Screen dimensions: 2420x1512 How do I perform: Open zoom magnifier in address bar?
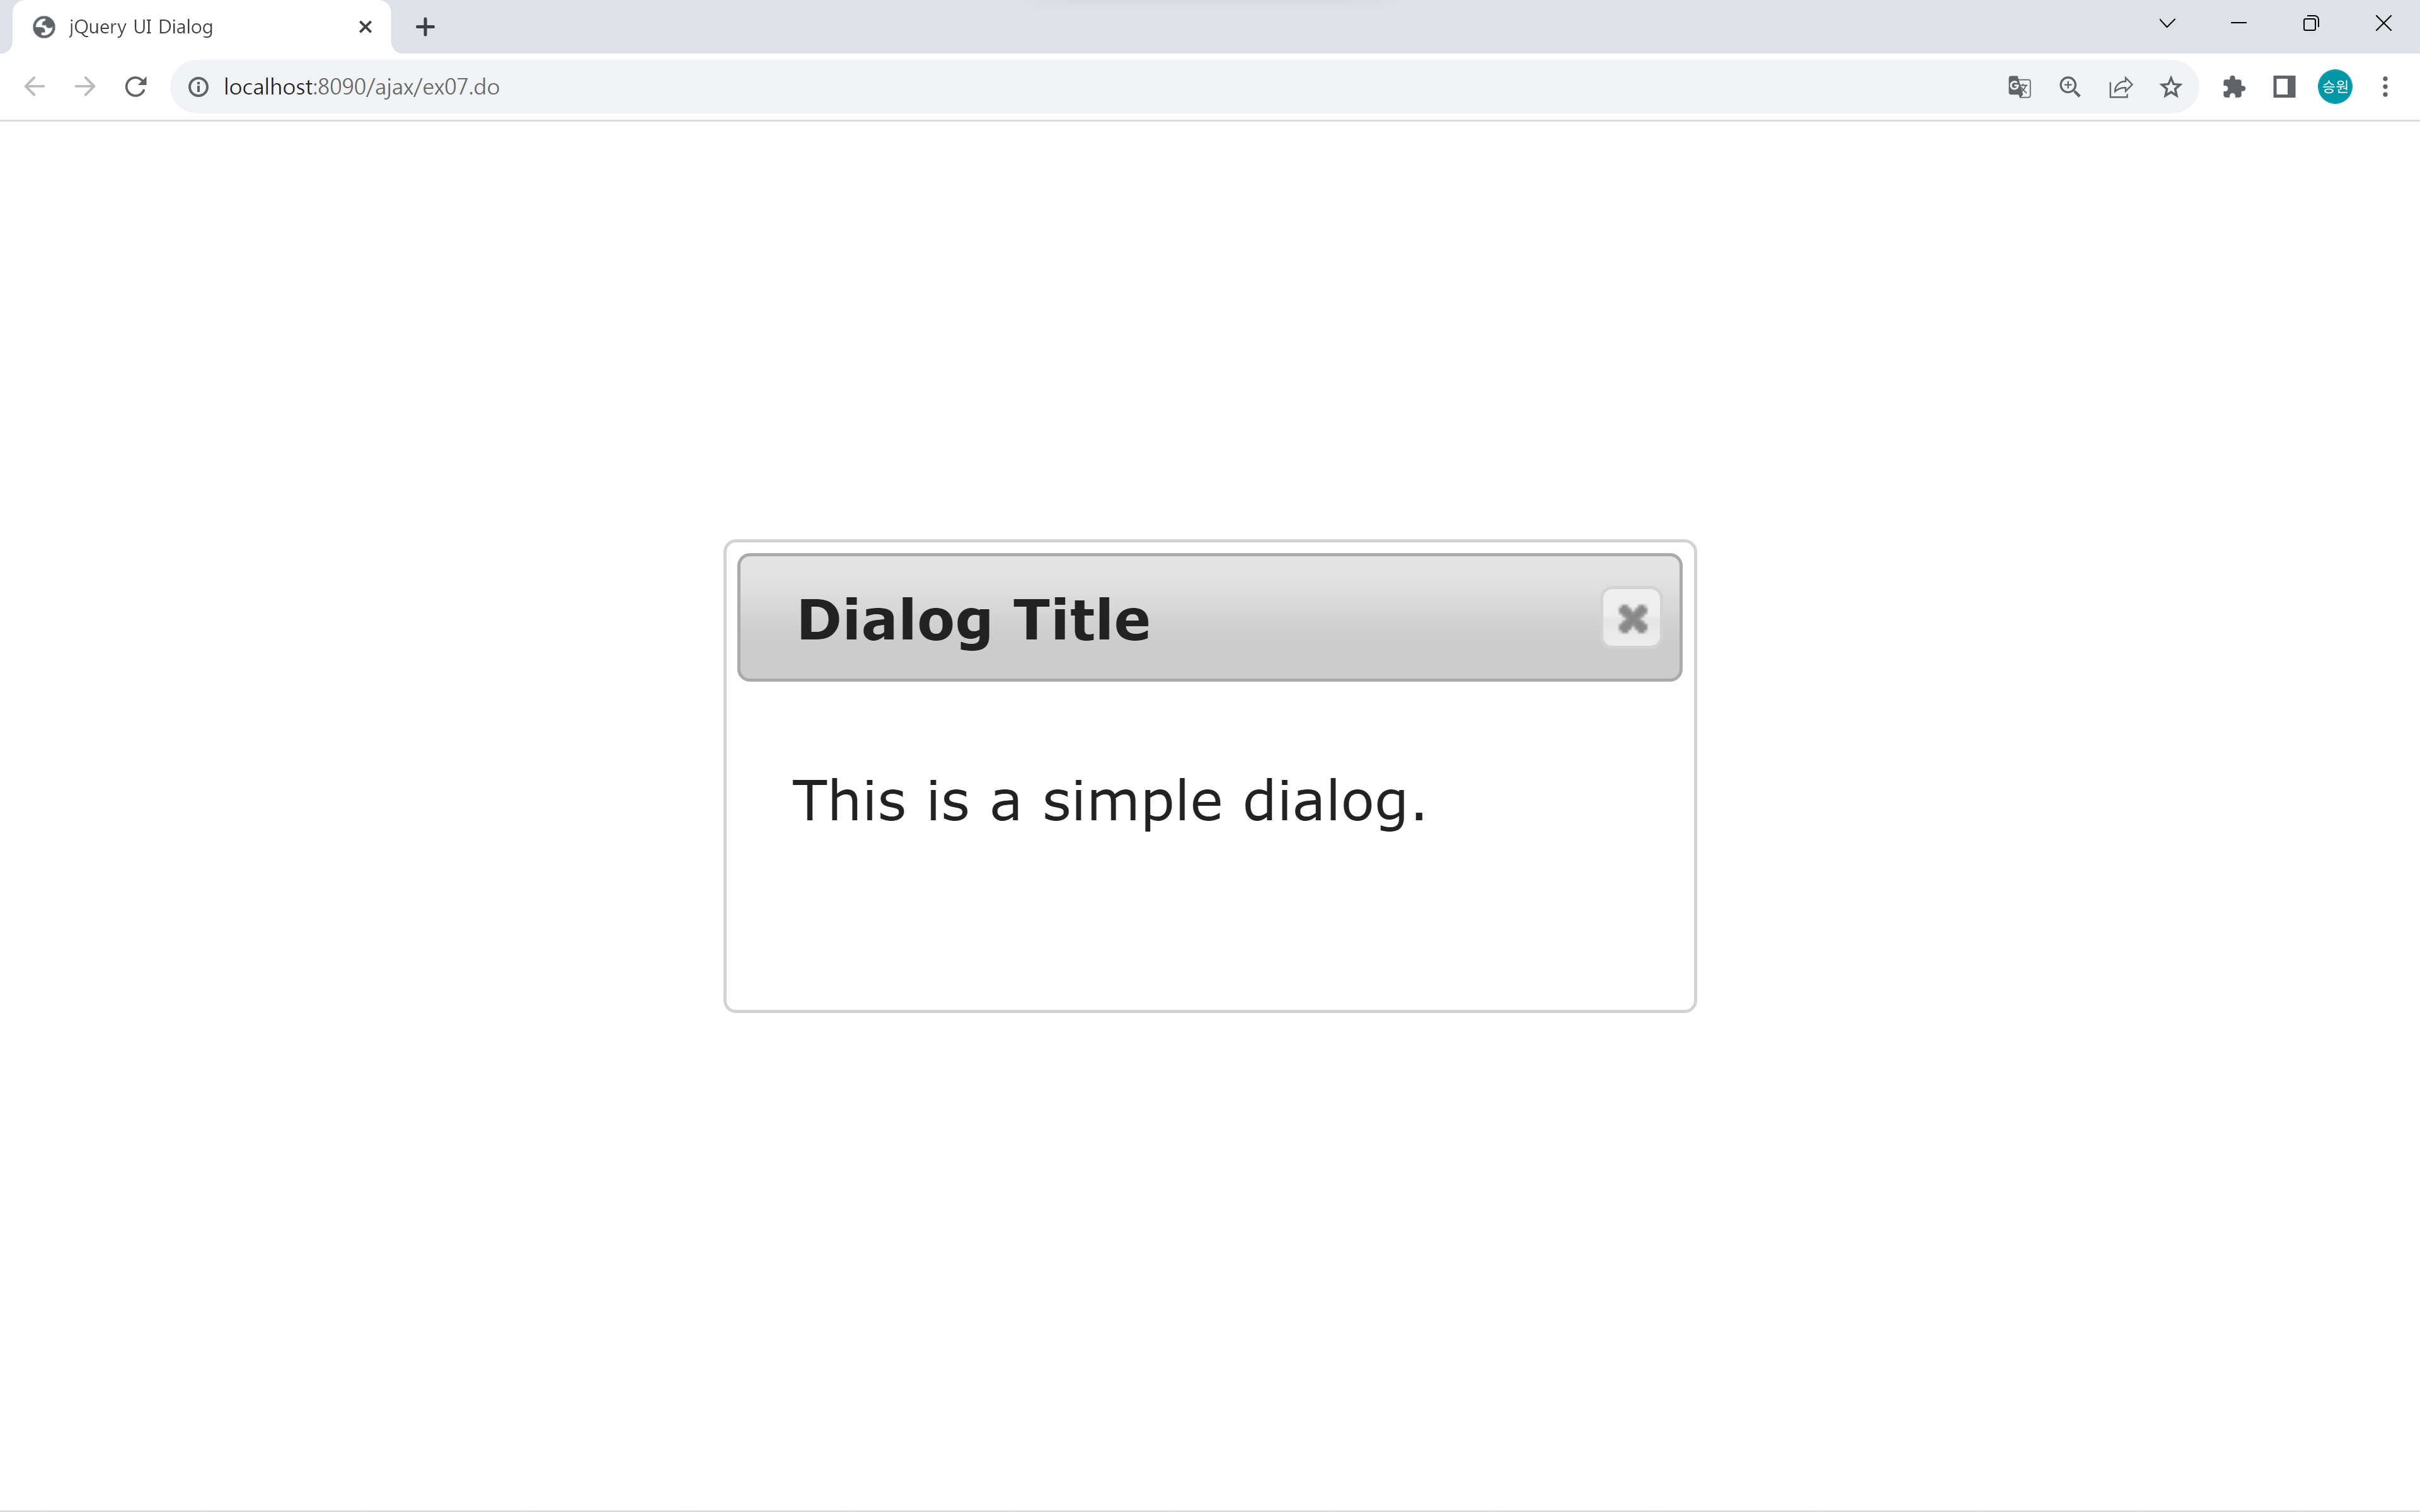(x=2070, y=87)
